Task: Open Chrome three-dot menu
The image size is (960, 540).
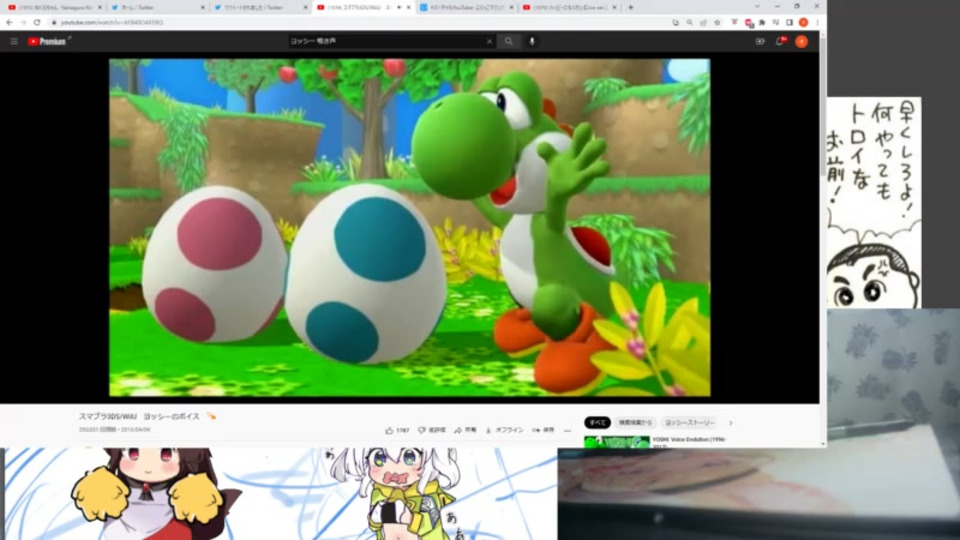Action: (x=817, y=23)
